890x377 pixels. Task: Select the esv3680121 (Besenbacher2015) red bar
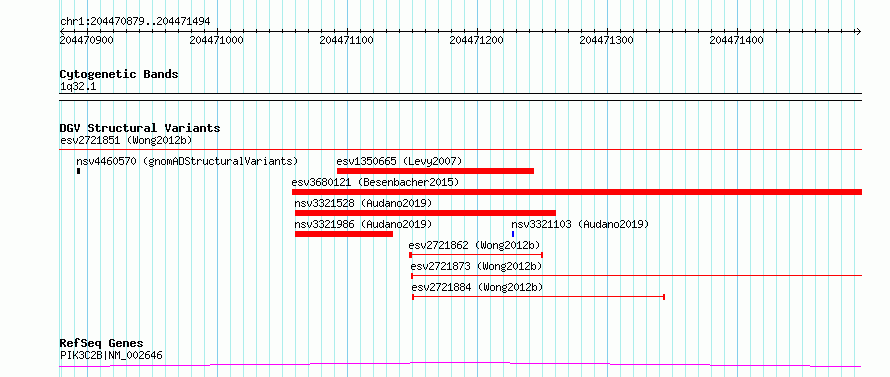pyautogui.click(x=577, y=192)
